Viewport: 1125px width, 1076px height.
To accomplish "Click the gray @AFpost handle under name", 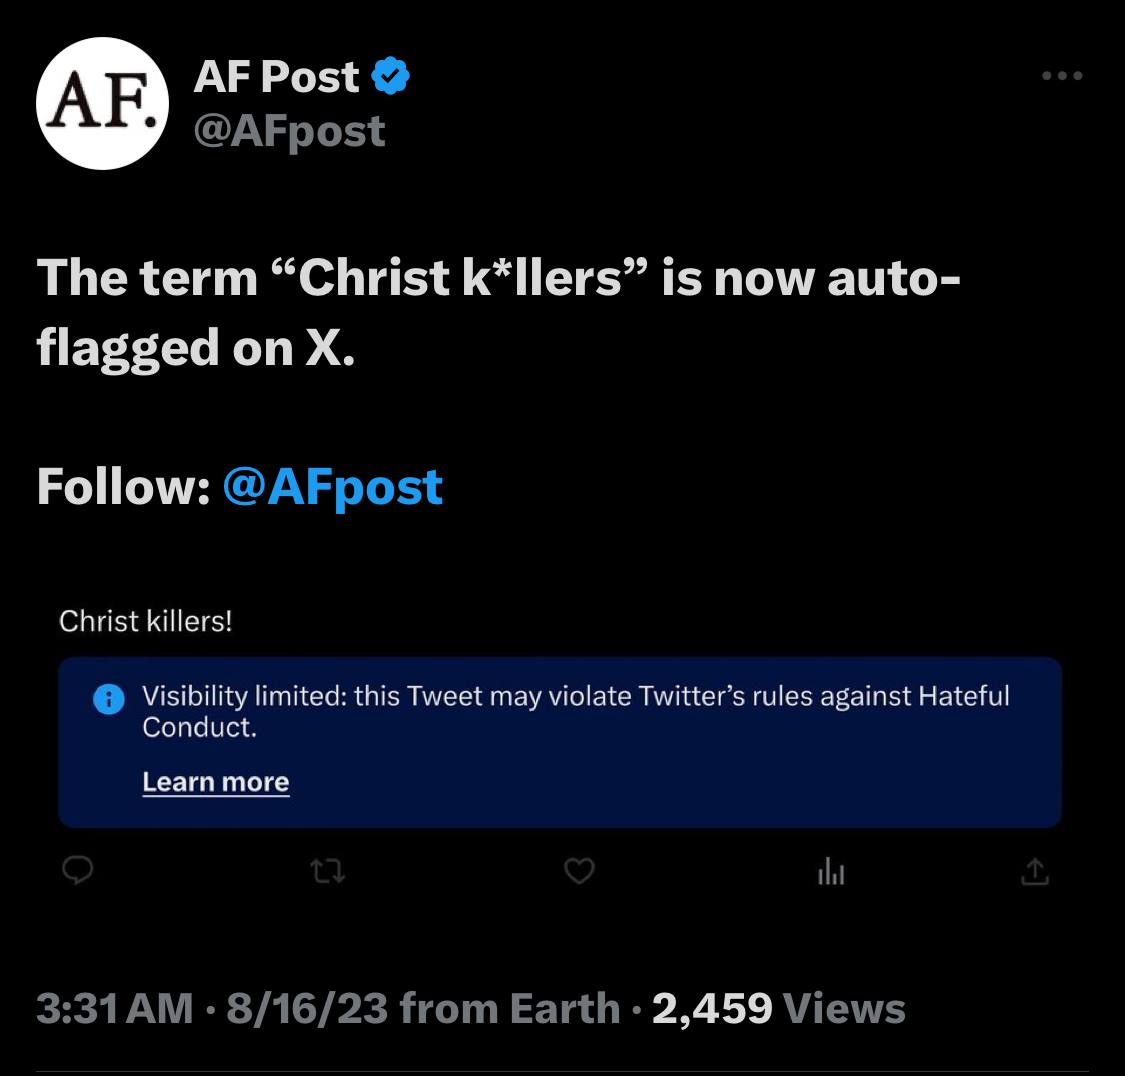I will pyautogui.click(x=290, y=131).
